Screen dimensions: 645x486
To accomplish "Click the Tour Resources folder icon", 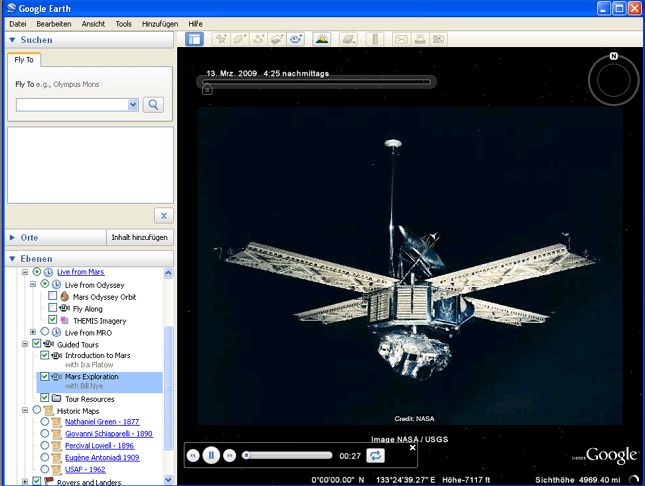I will coord(56,398).
